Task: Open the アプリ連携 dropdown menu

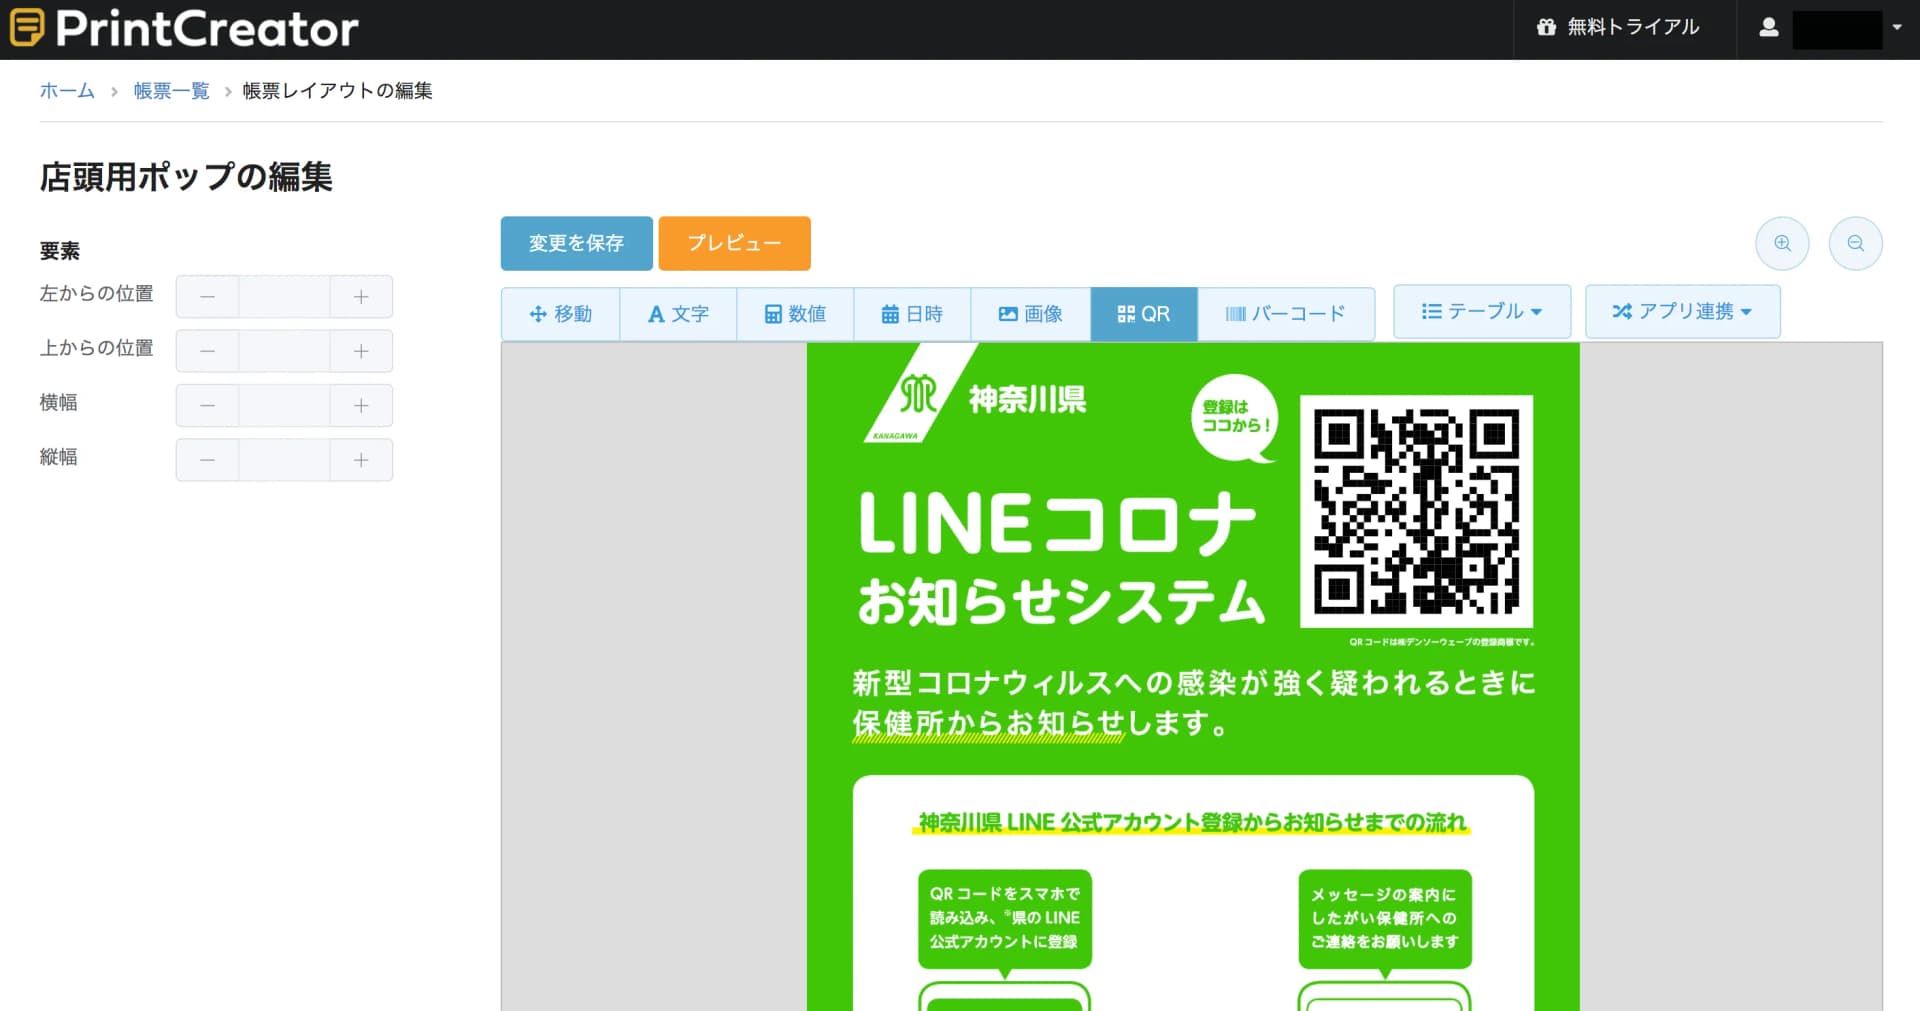Action: point(1681,312)
